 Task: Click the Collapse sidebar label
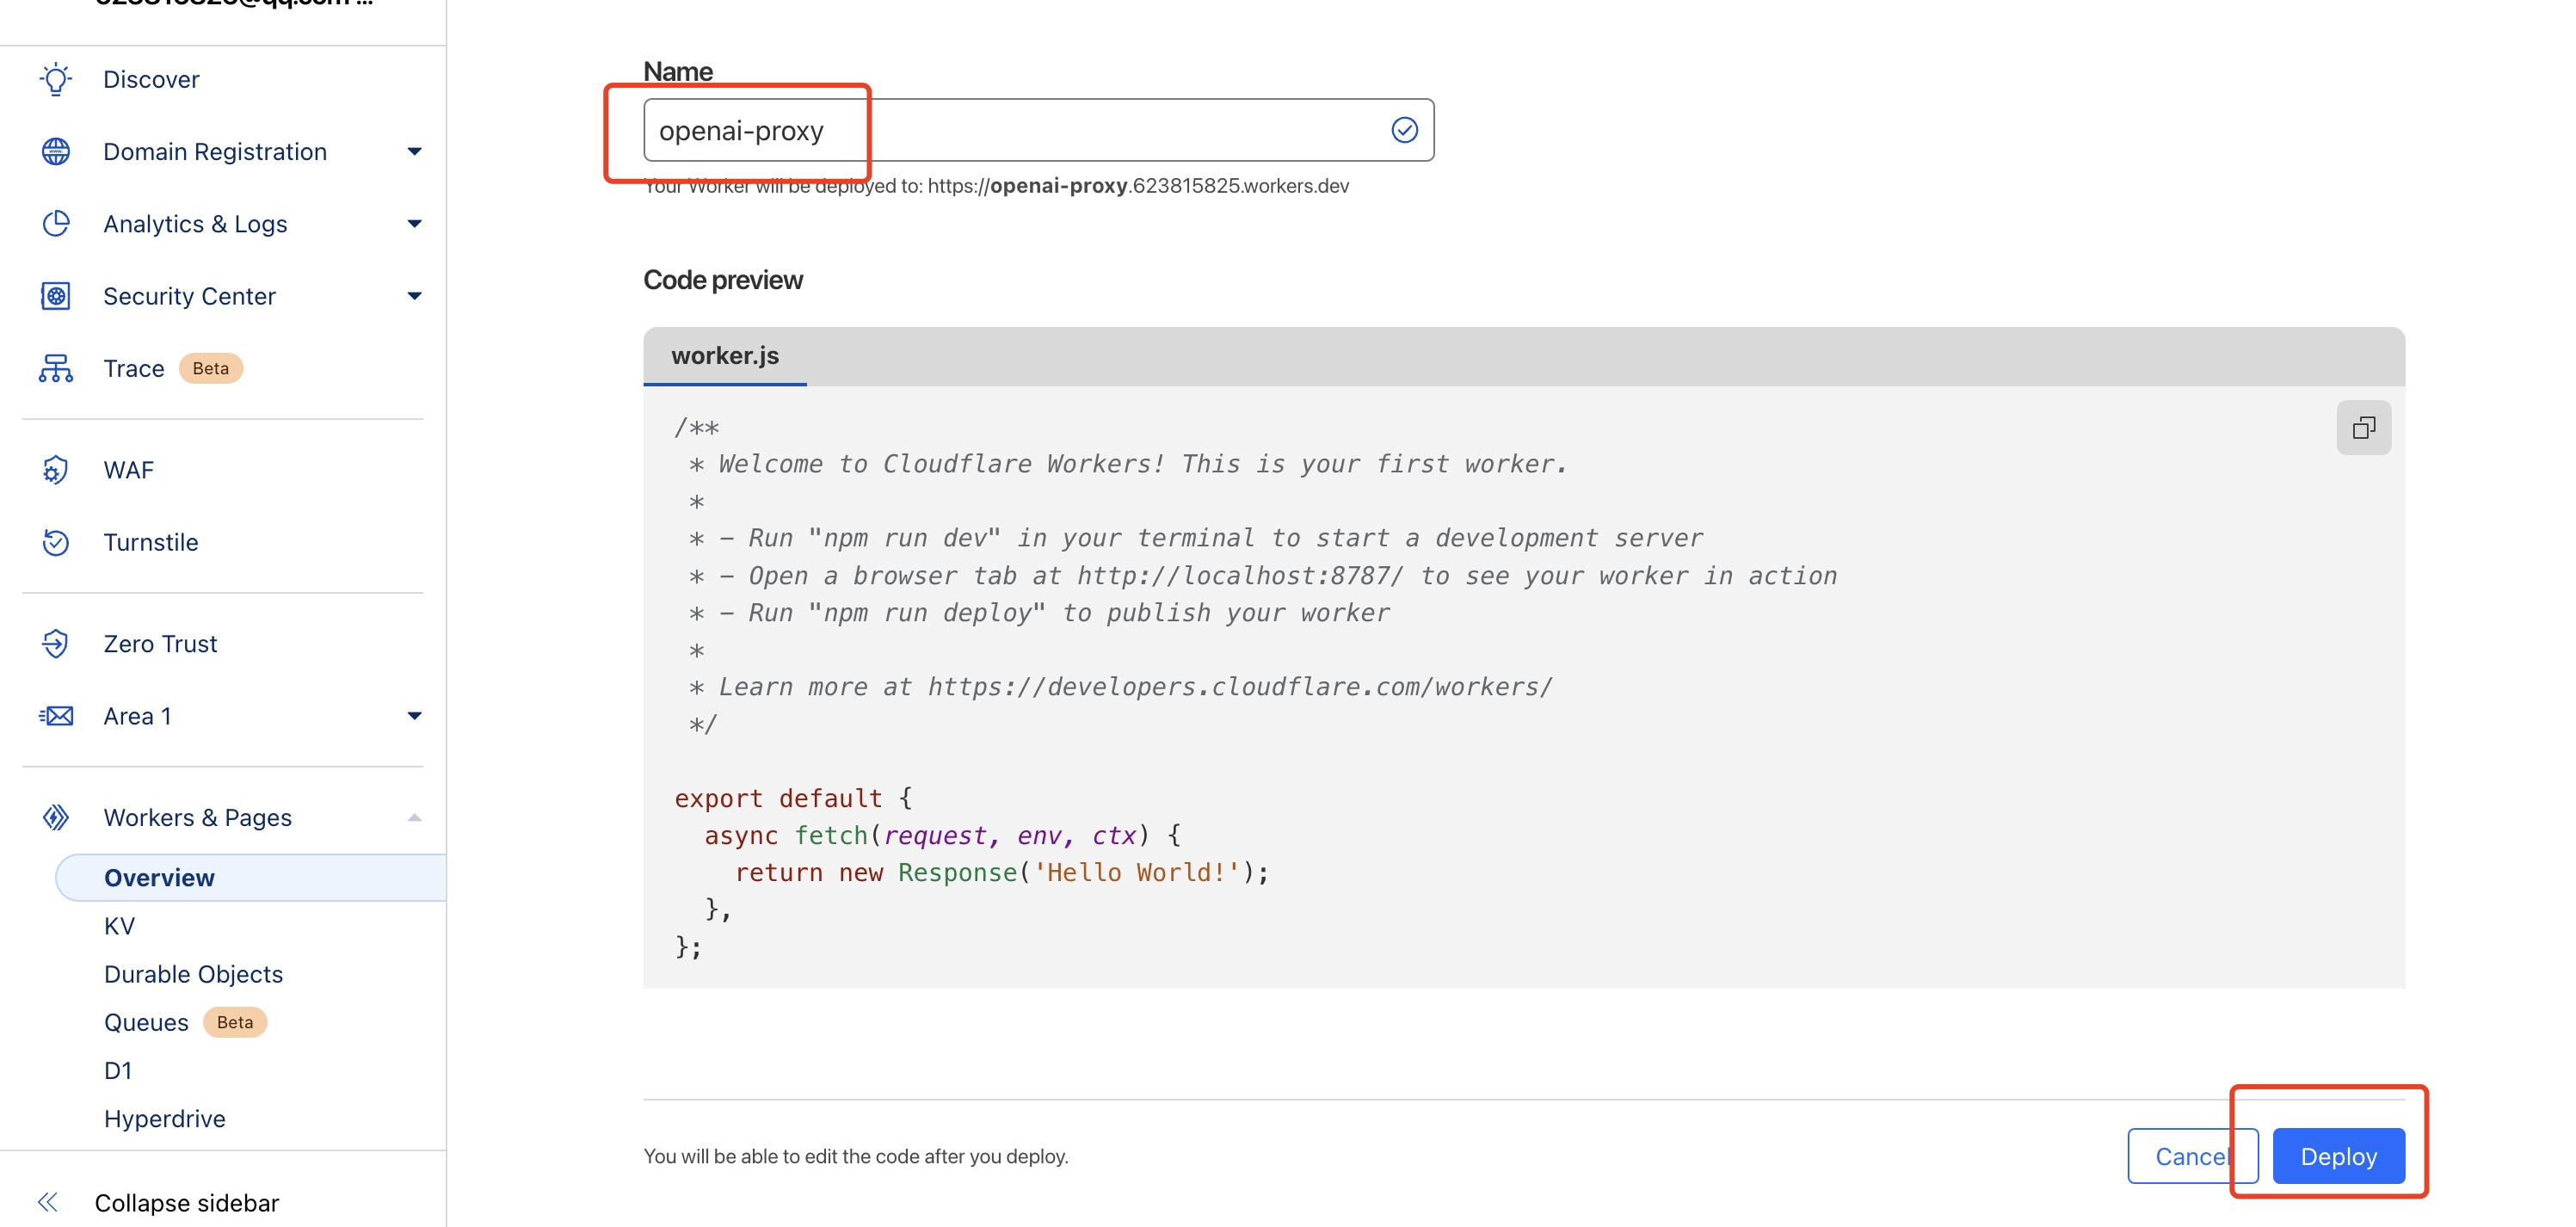187,1202
